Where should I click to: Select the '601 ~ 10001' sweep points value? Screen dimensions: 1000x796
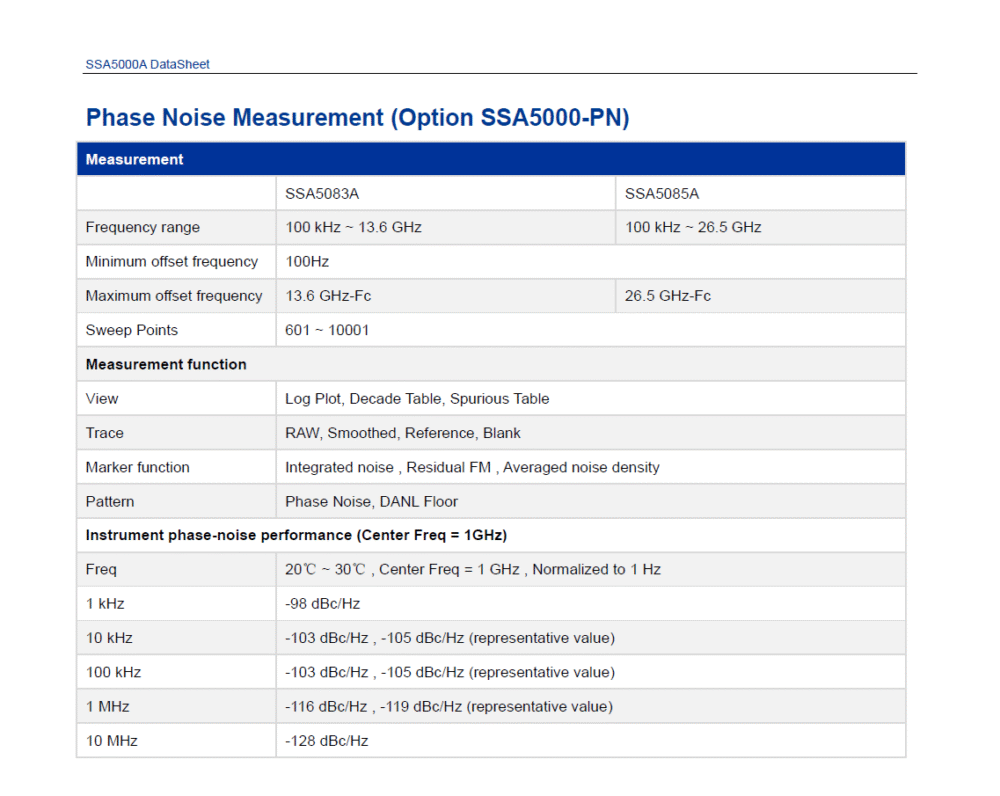coord(327,330)
